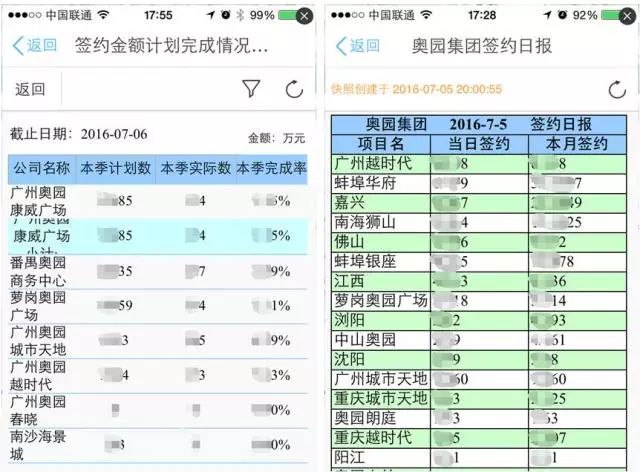
Task: Select 佛山 row in daily report
Action: [479, 242]
